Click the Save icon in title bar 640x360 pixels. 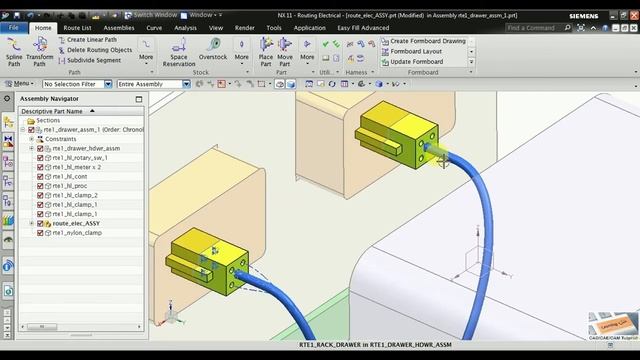[17, 16]
